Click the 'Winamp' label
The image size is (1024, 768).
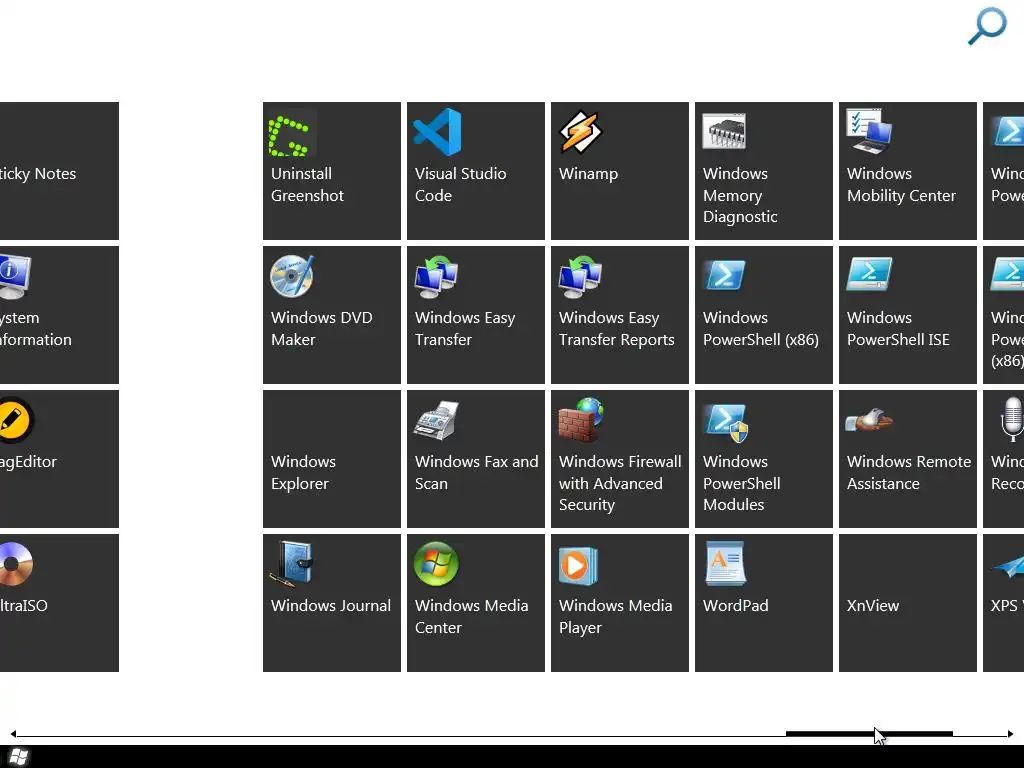coord(588,174)
